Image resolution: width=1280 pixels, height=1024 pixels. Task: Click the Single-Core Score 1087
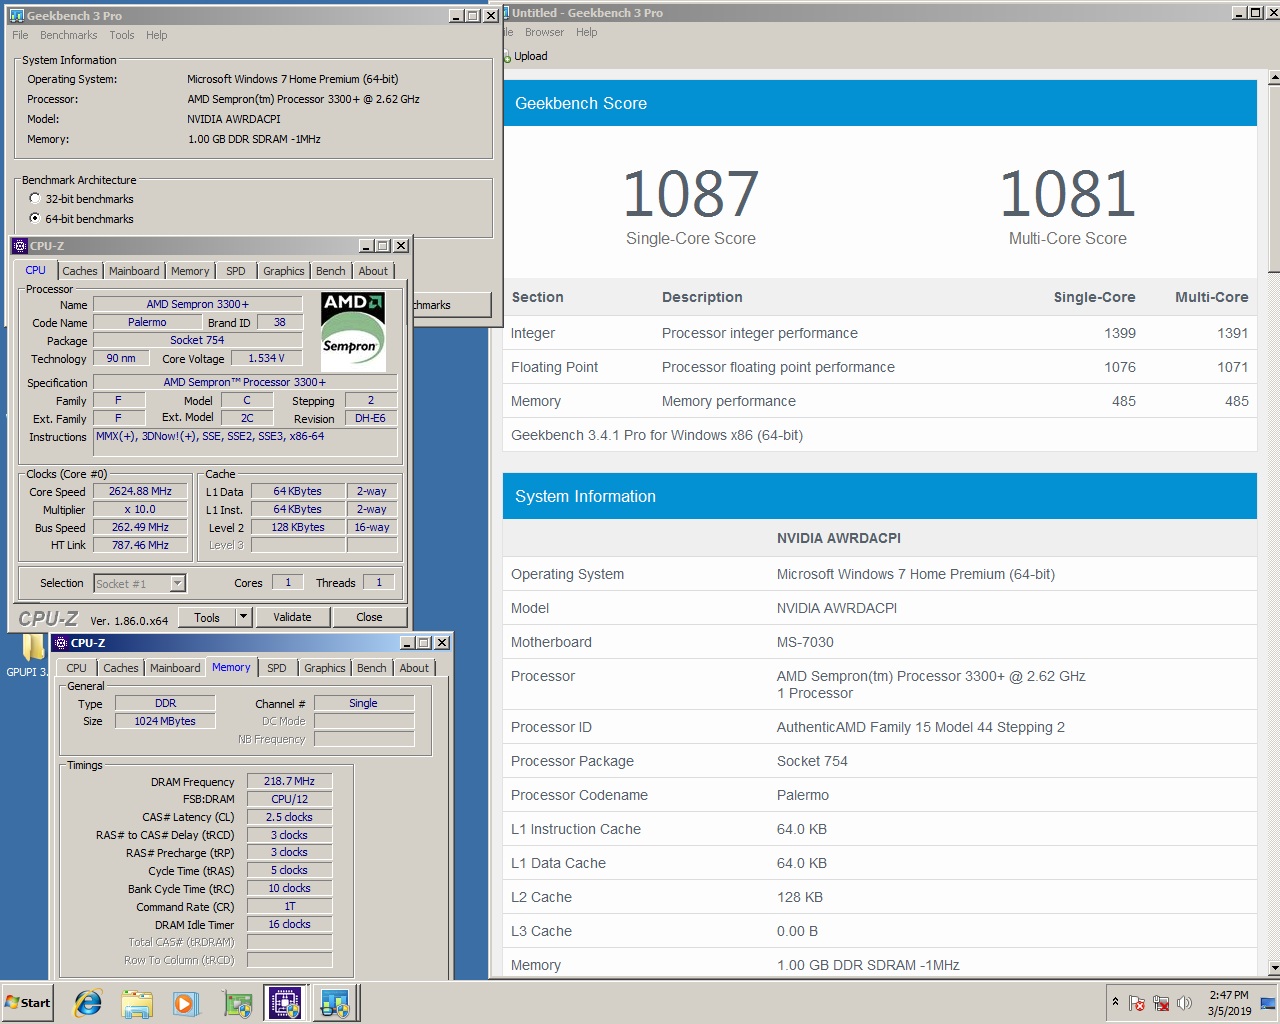[x=690, y=193]
